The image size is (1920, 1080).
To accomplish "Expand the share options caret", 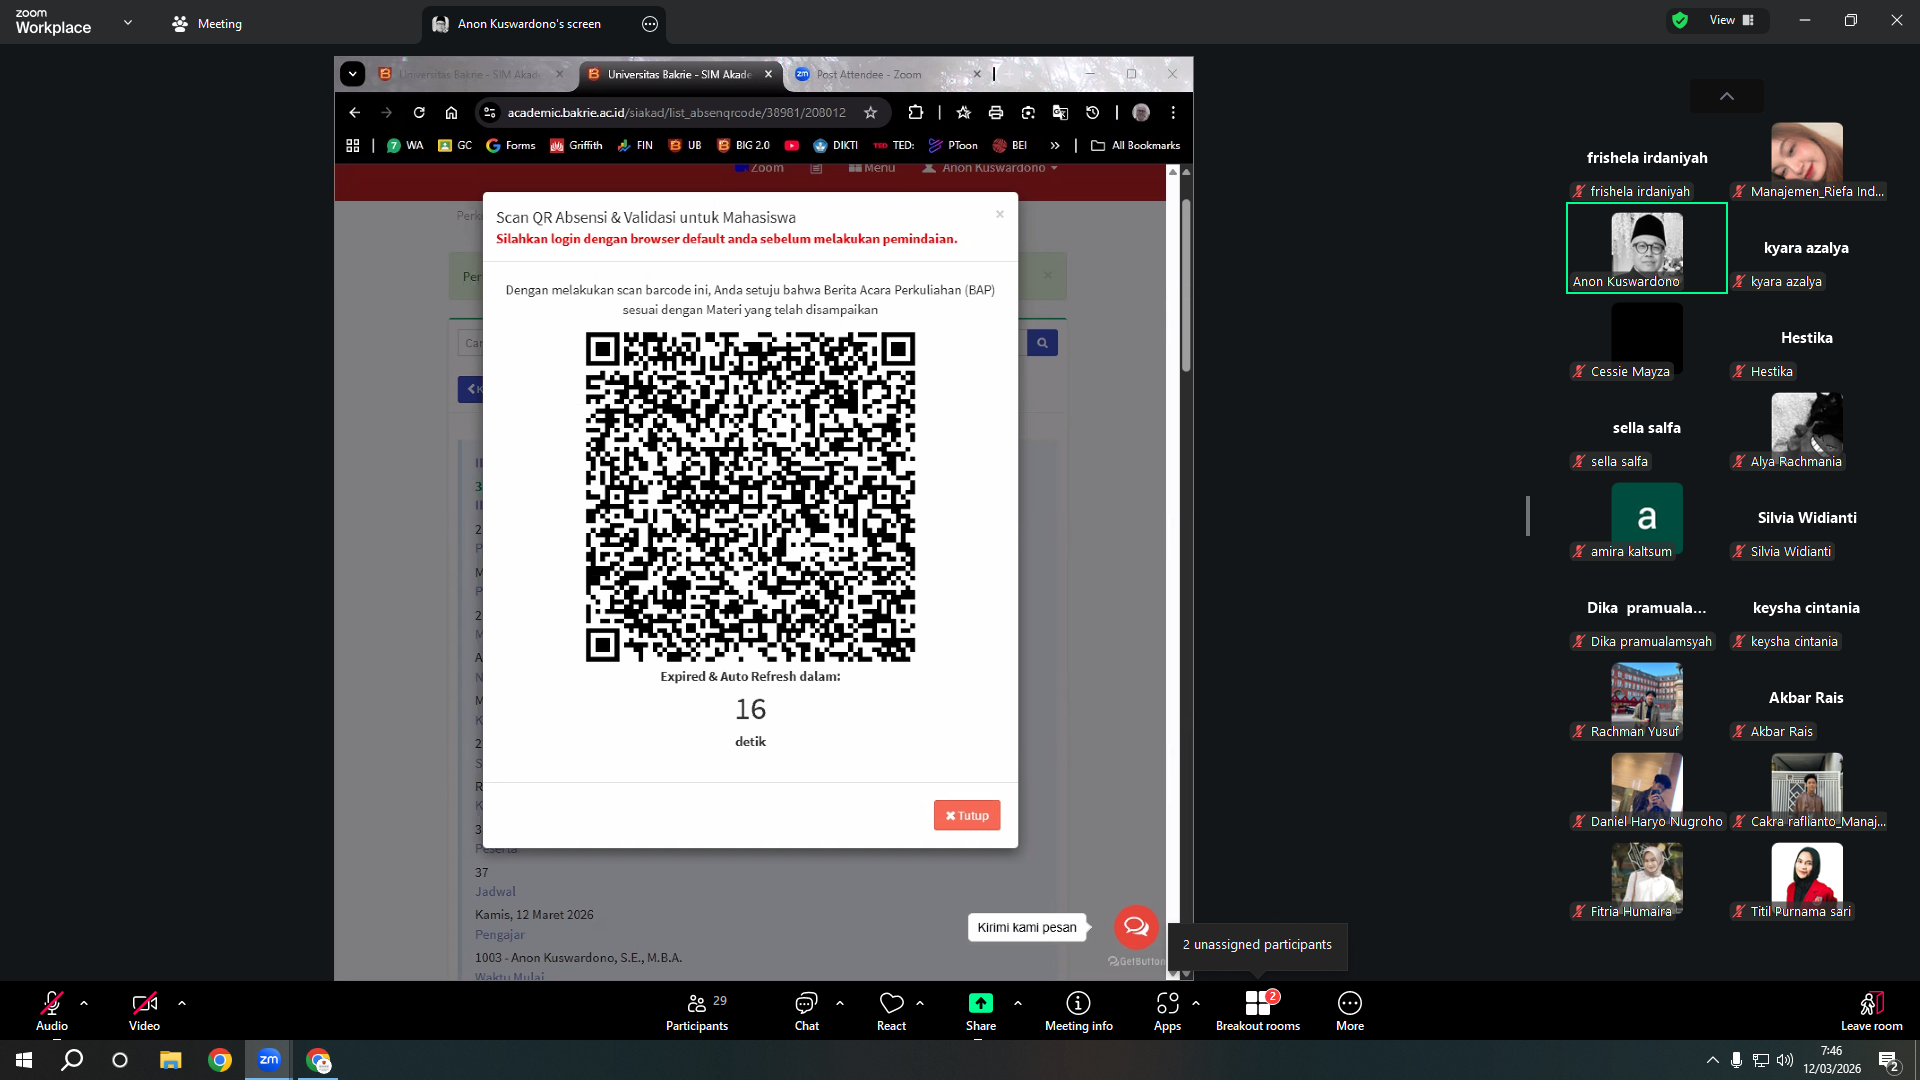I will (x=1018, y=1002).
